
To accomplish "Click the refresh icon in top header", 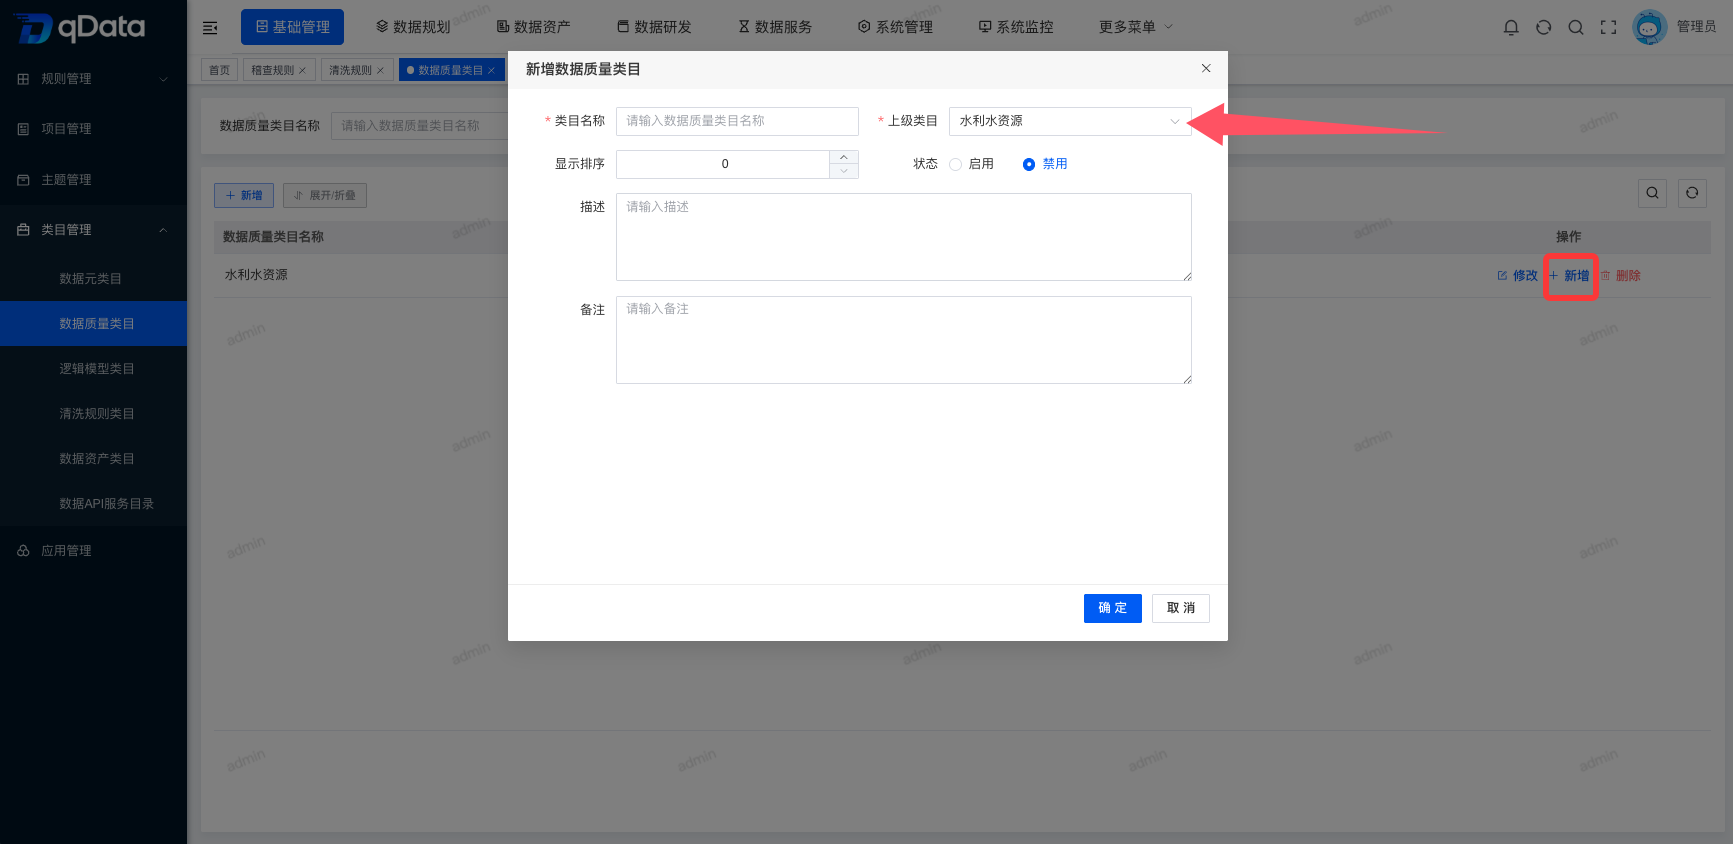I will 1544,27.
